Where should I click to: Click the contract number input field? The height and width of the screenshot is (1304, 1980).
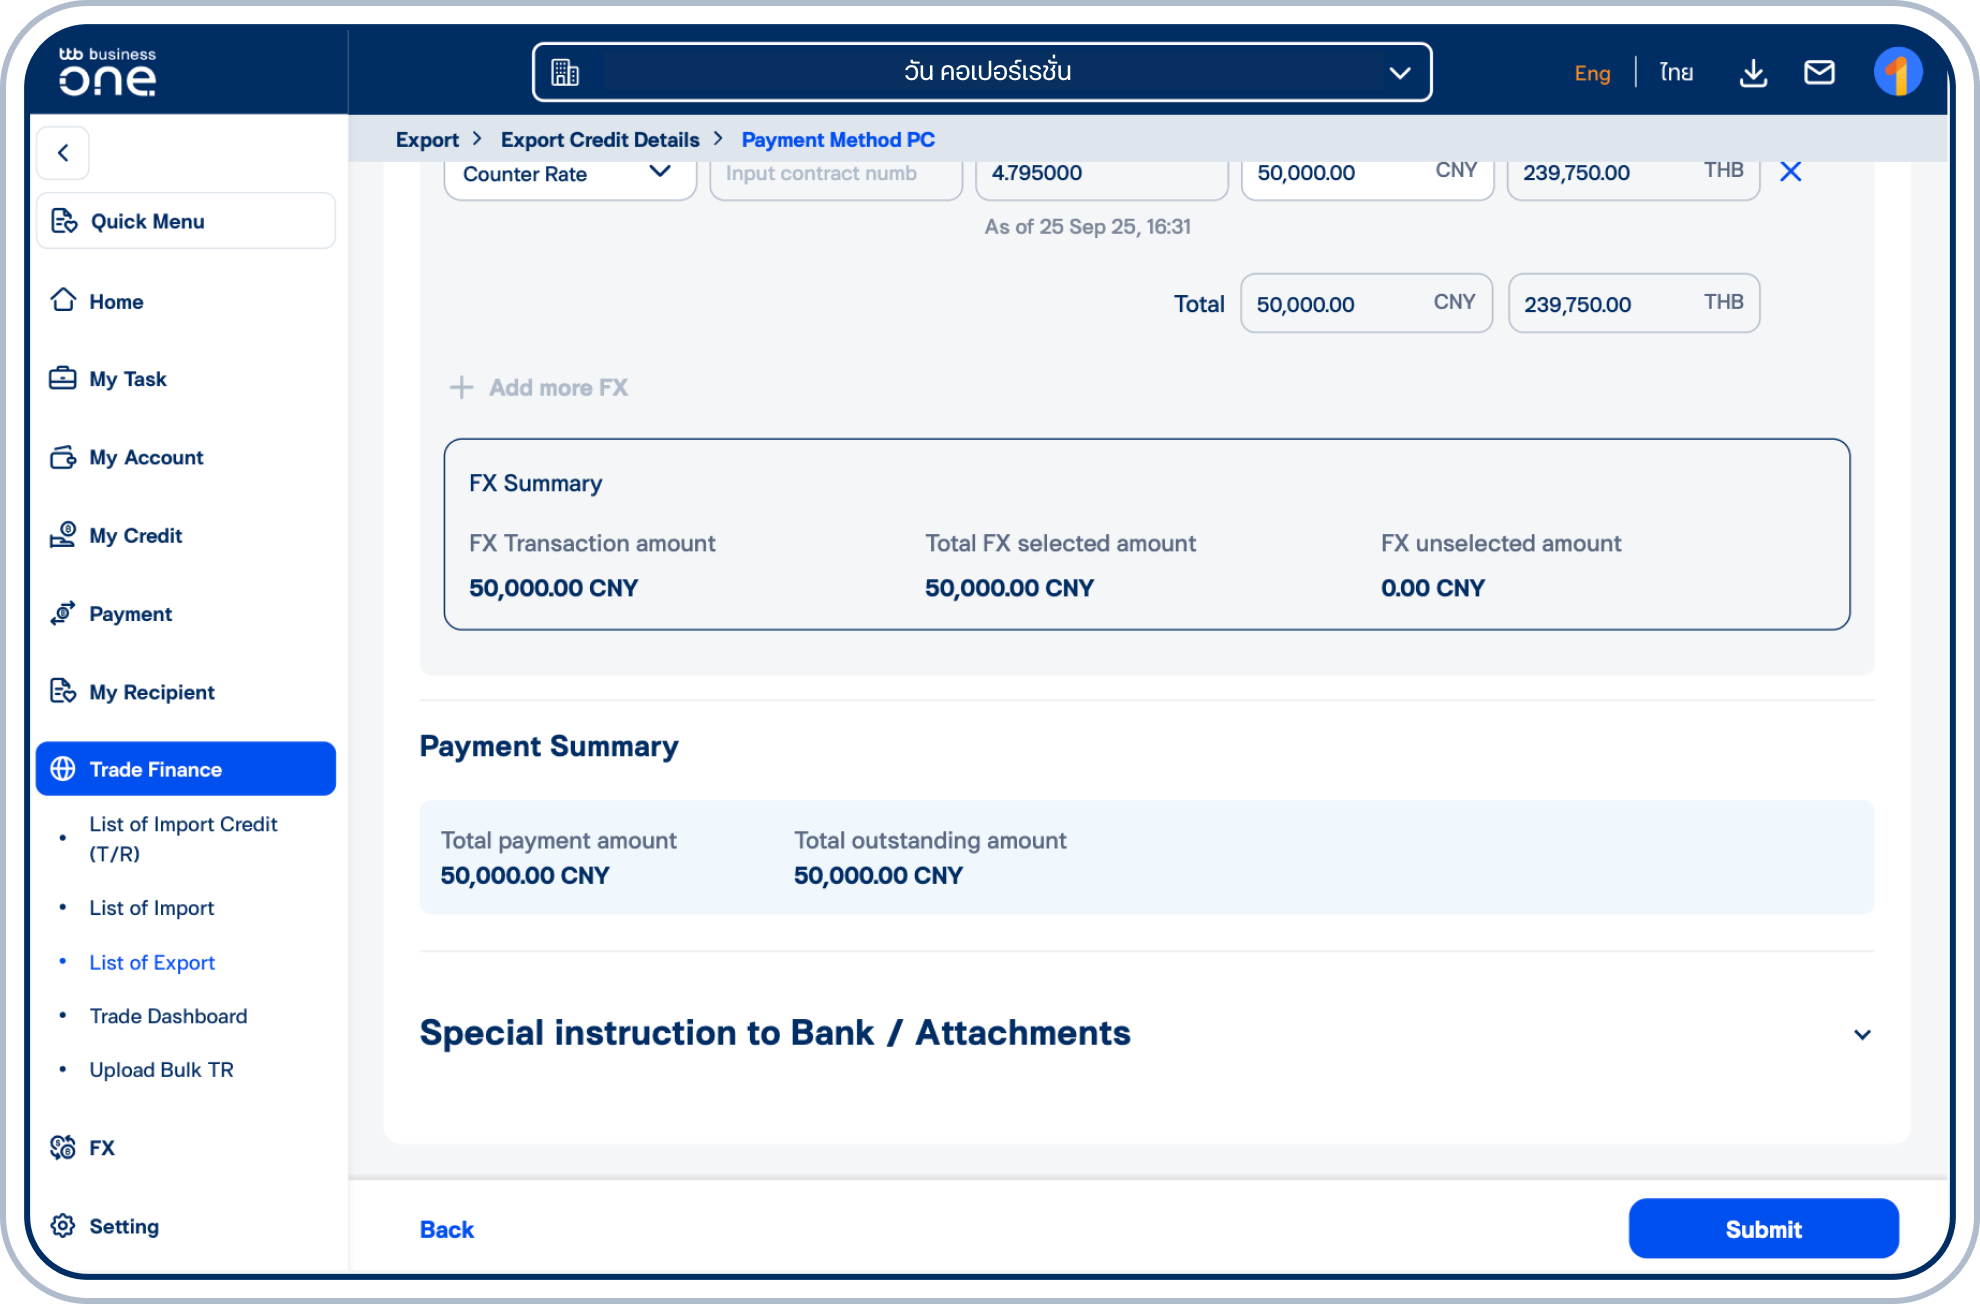click(x=835, y=174)
